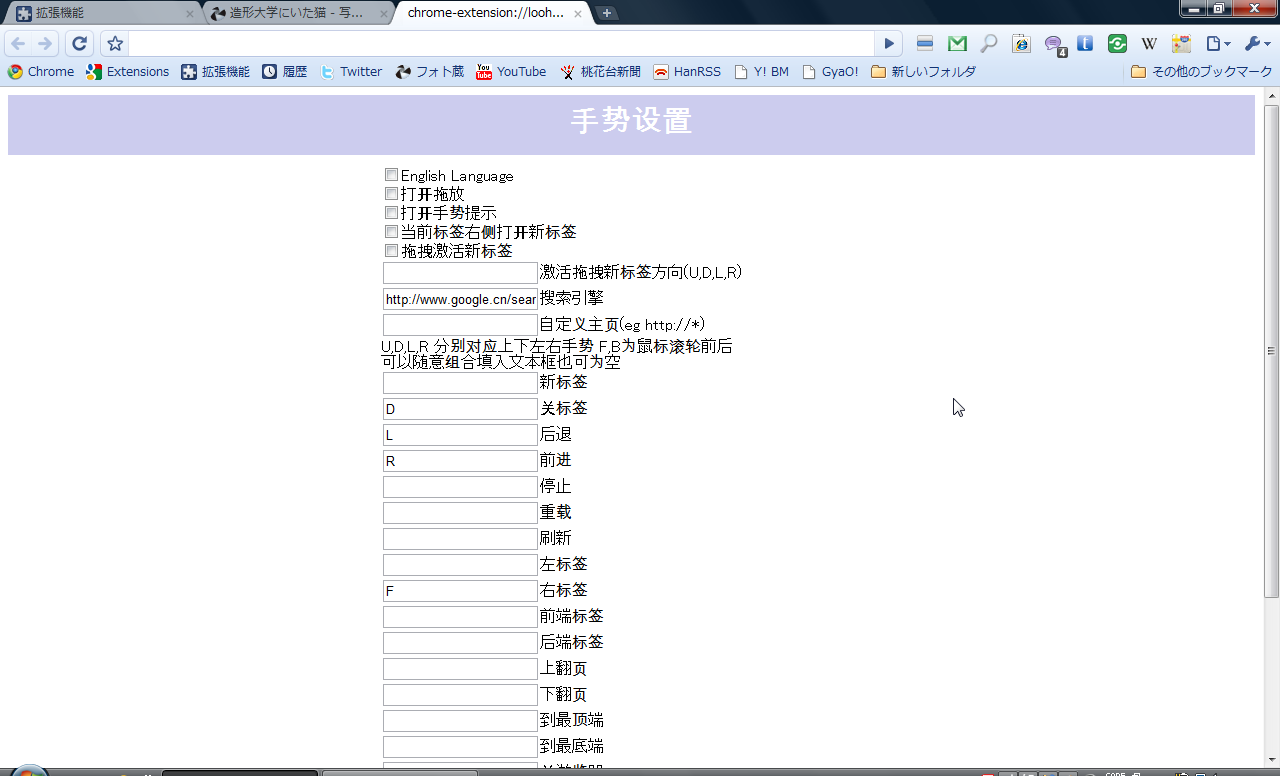This screenshot has height=776, width=1280.
Task: Click the 关标签 field containing D
Action: 460,409
